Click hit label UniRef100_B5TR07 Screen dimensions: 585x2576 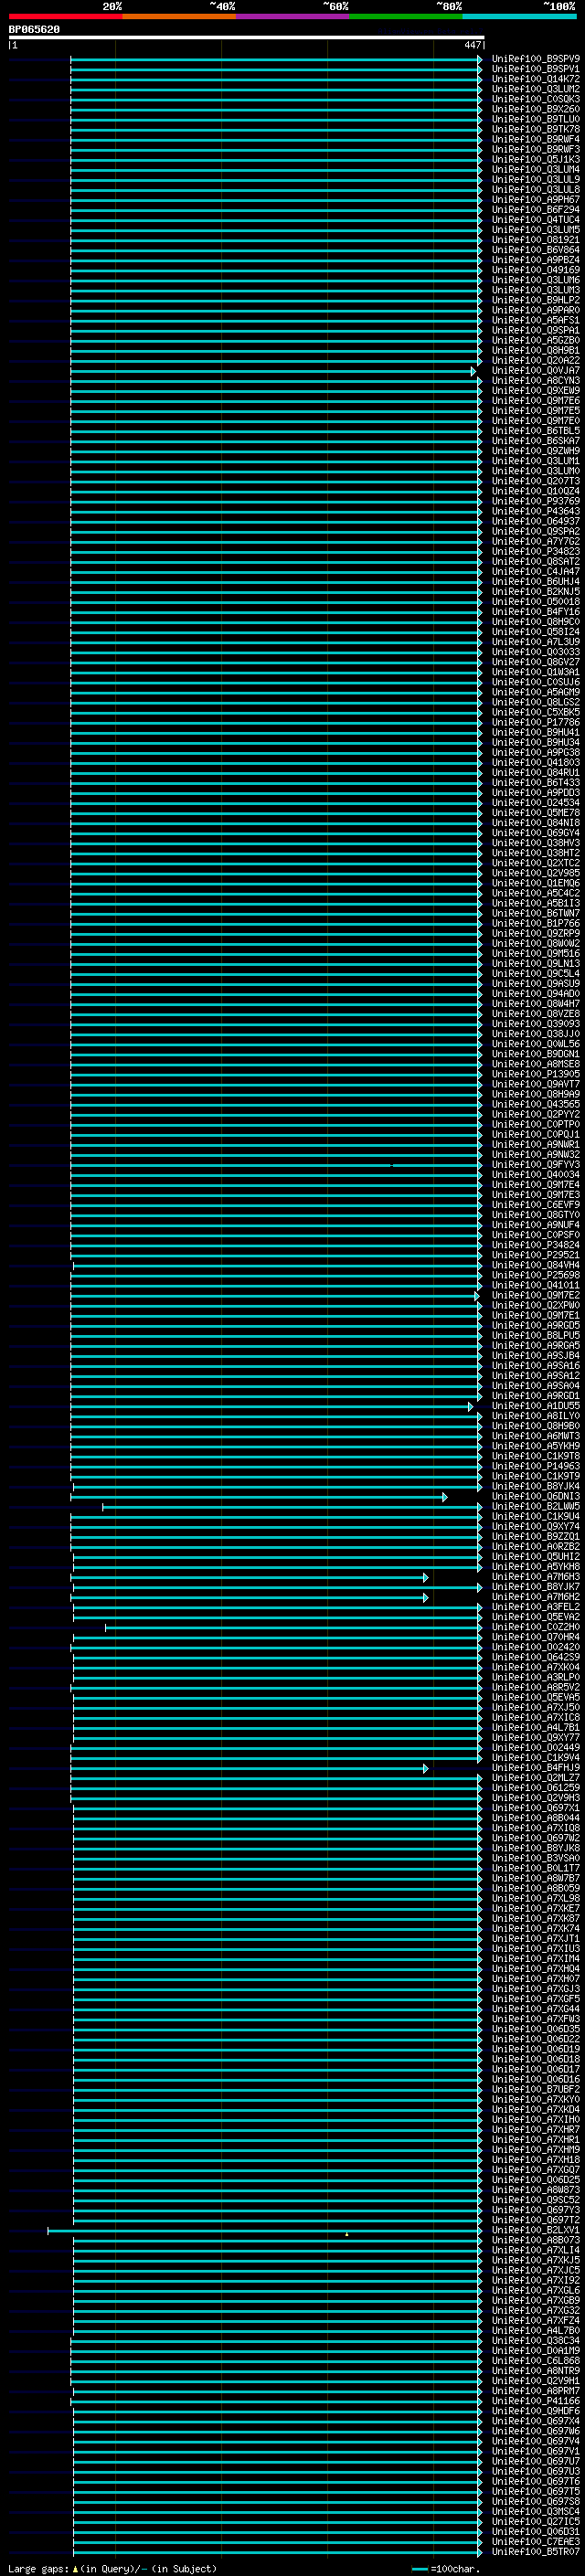(536, 2551)
